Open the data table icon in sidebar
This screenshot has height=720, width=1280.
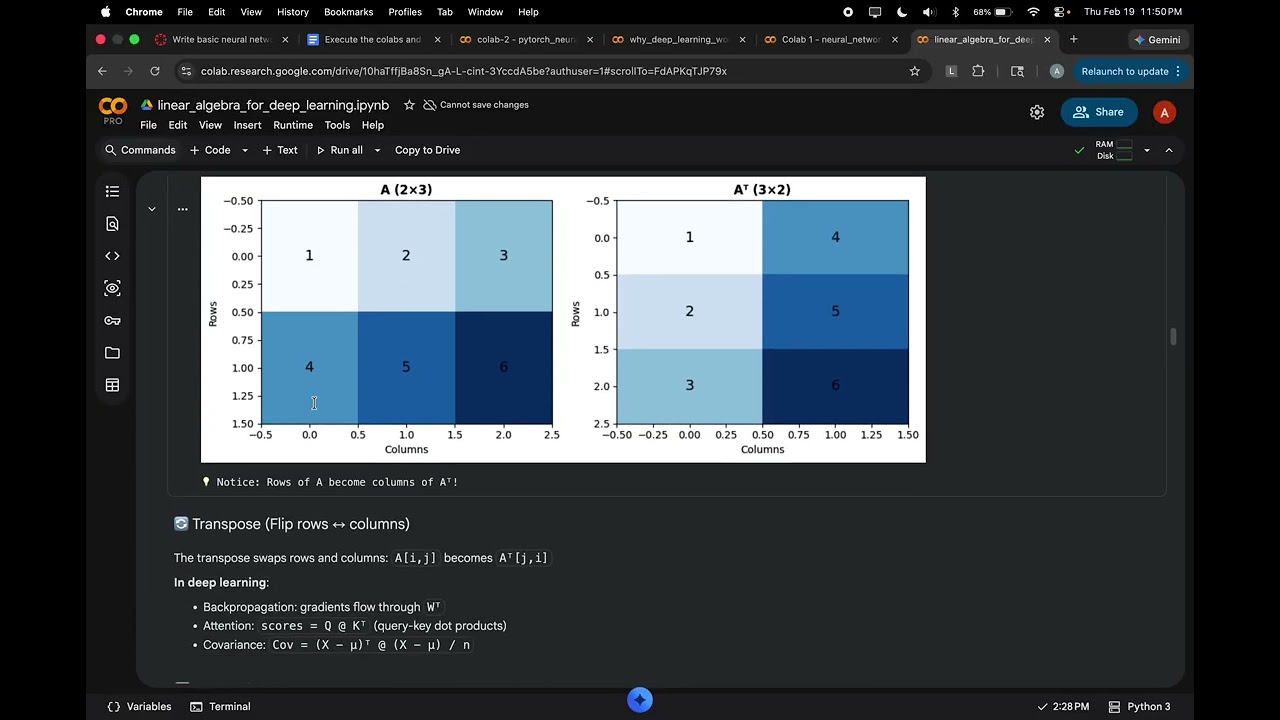112,385
